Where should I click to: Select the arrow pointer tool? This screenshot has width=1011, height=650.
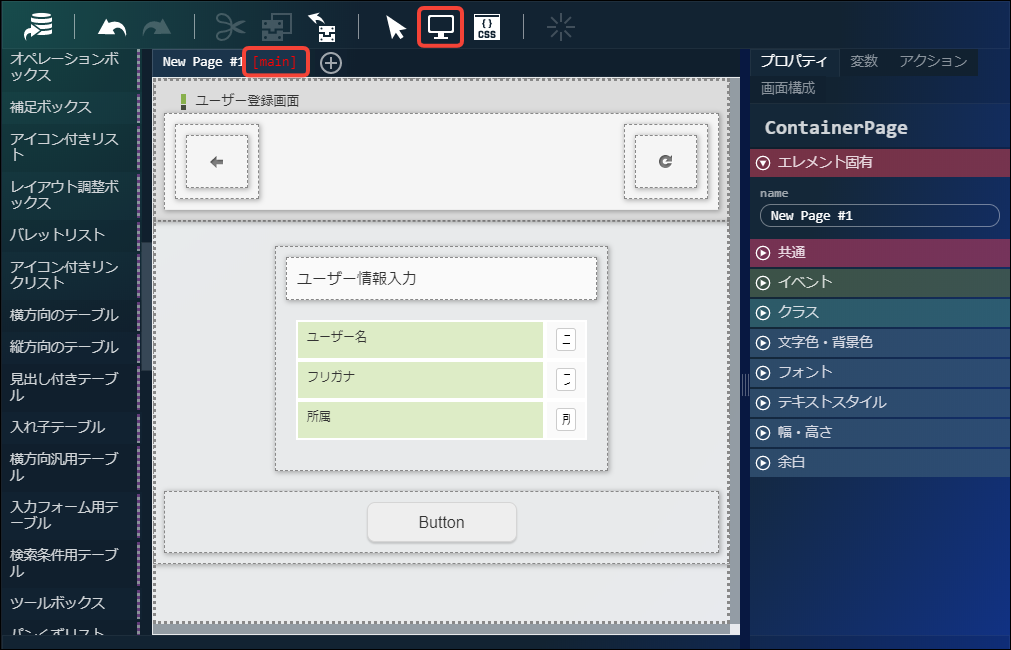tap(395, 28)
